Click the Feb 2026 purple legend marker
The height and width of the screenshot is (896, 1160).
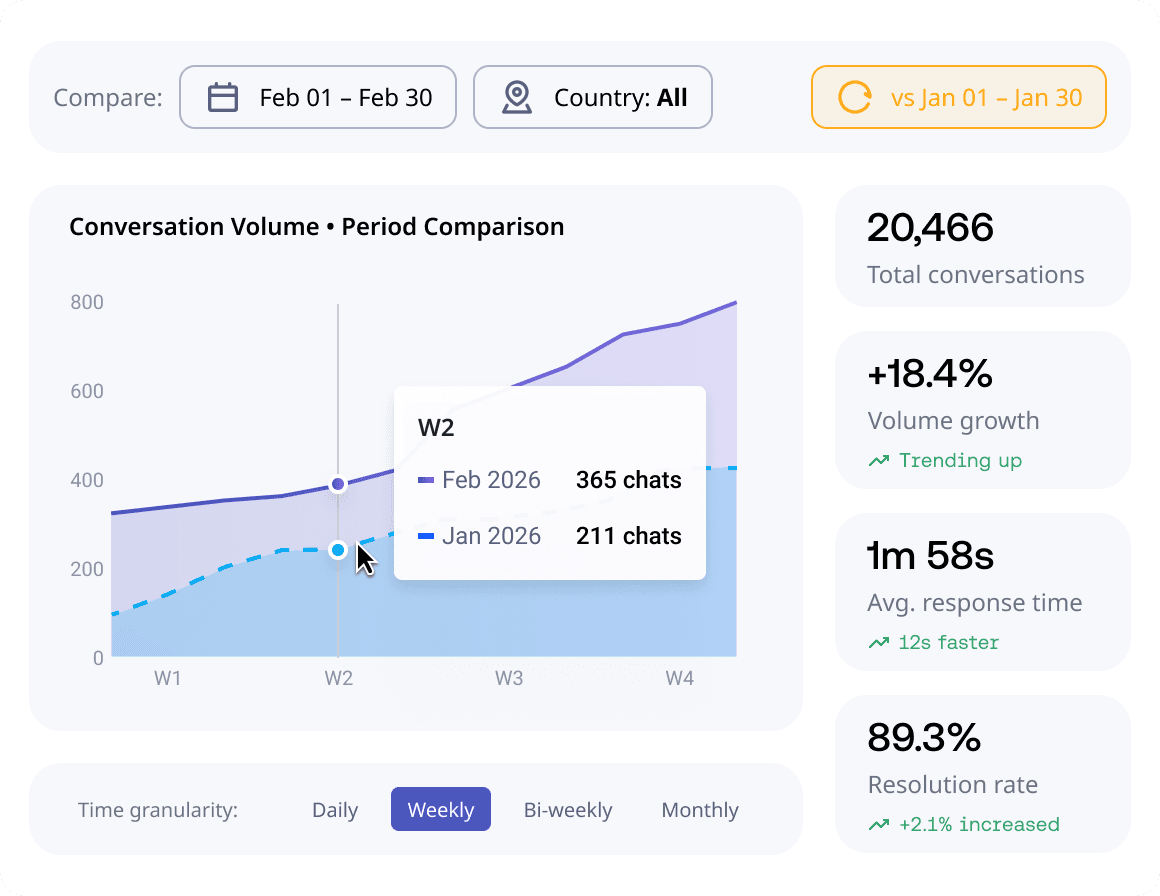tap(426, 480)
